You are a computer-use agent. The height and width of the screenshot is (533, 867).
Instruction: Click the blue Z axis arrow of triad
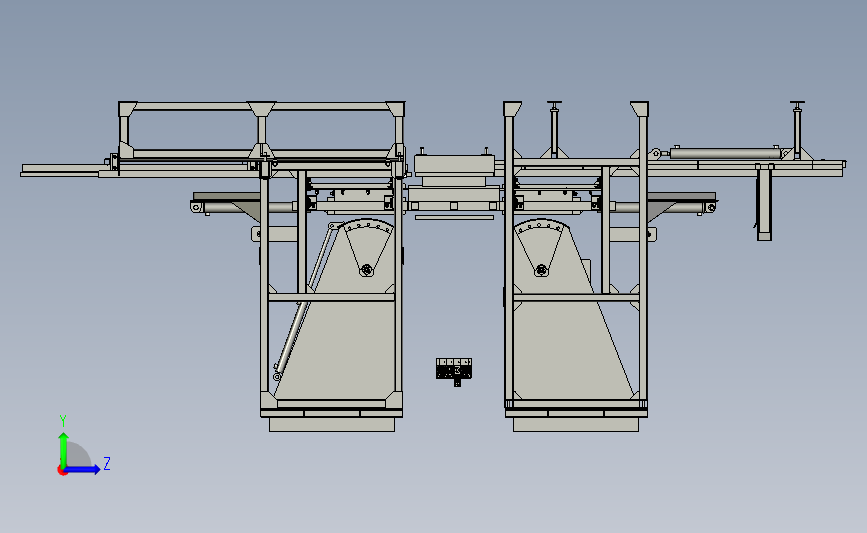coord(82,469)
